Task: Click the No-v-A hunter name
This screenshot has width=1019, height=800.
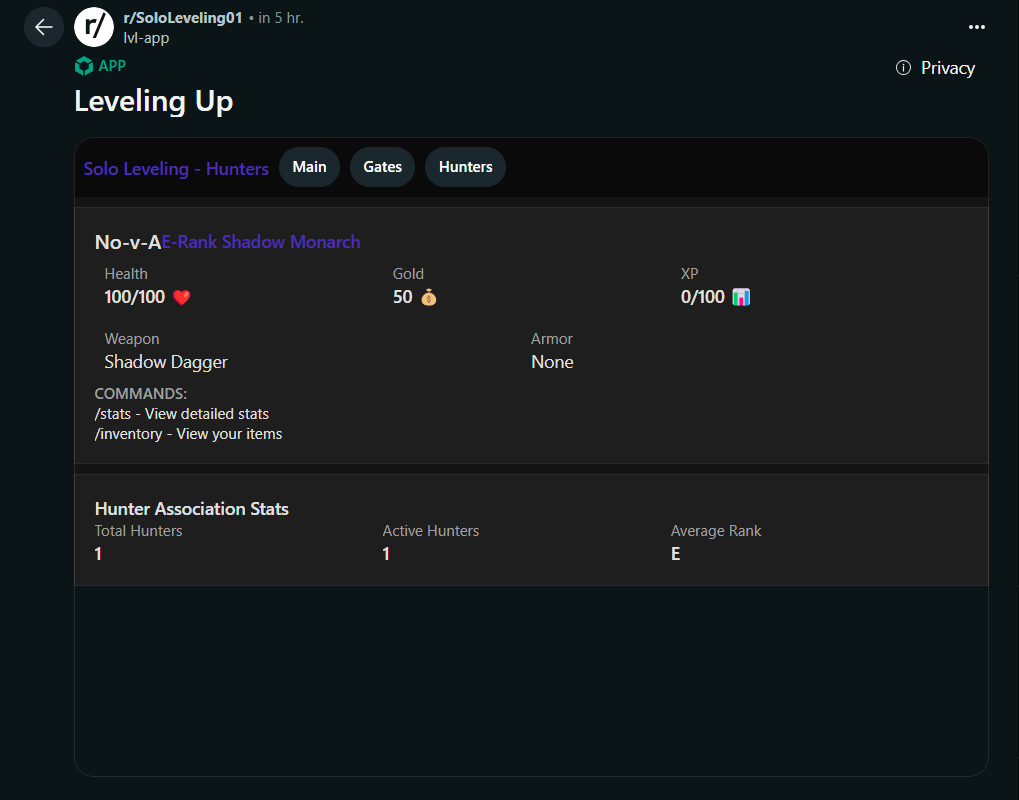Action: click(x=128, y=242)
